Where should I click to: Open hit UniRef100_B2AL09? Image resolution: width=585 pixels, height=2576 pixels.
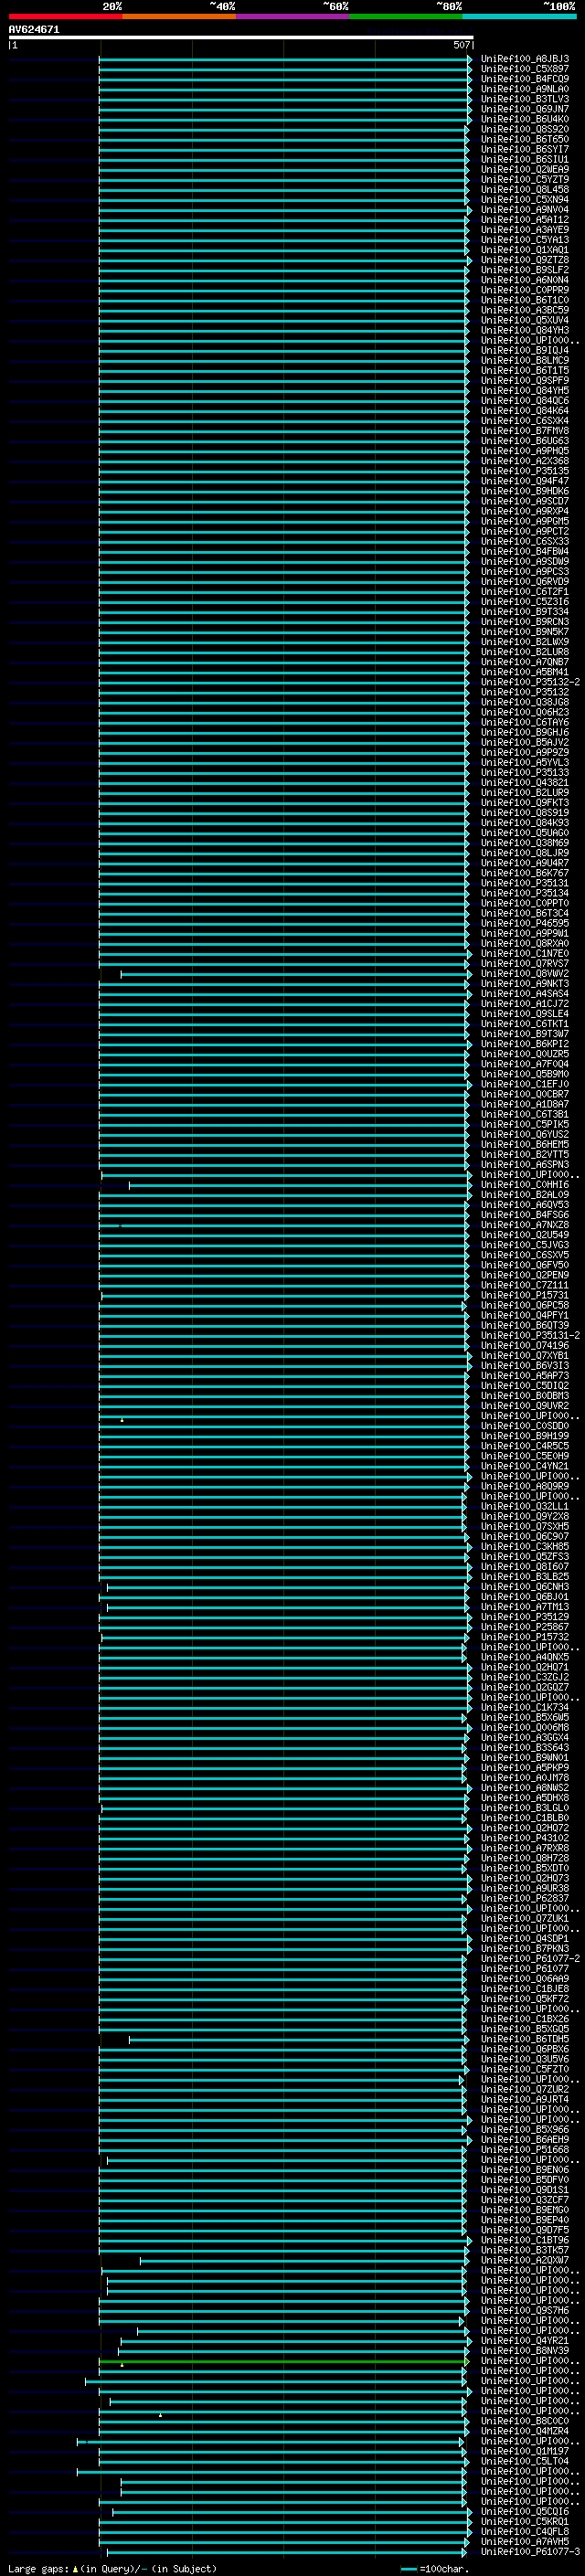525,1195
